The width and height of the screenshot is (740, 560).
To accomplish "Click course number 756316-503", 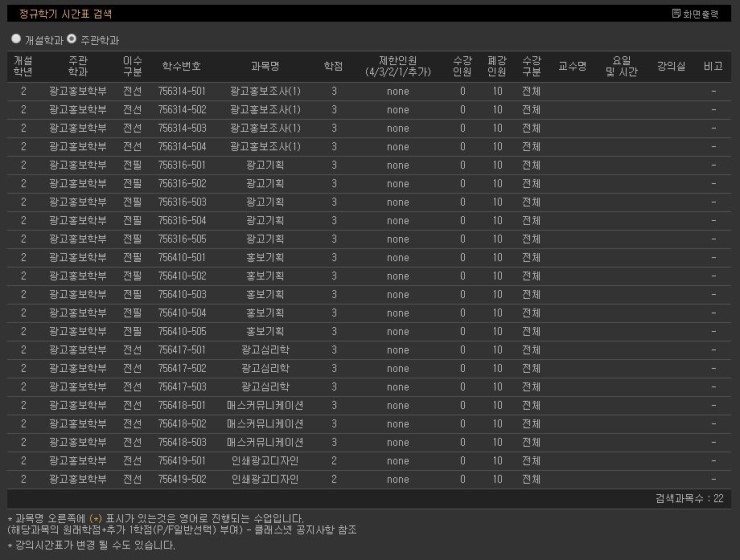I will [x=182, y=202].
